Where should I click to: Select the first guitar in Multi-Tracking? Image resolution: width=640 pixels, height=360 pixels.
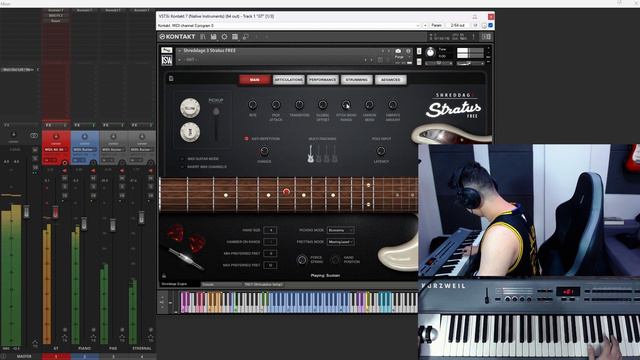pos(311,154)
